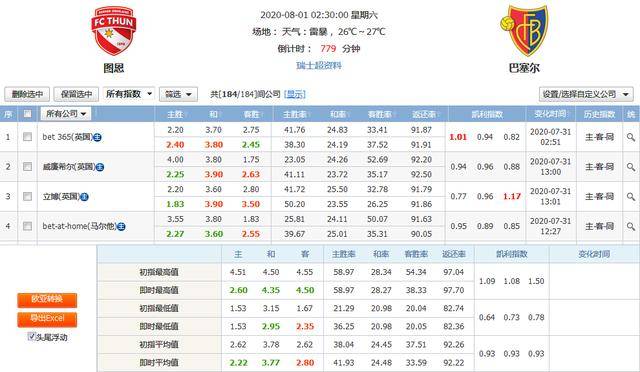Viewport: 640px width, 372px height.
Task: Sort by 和 column header
Action: 213,115
